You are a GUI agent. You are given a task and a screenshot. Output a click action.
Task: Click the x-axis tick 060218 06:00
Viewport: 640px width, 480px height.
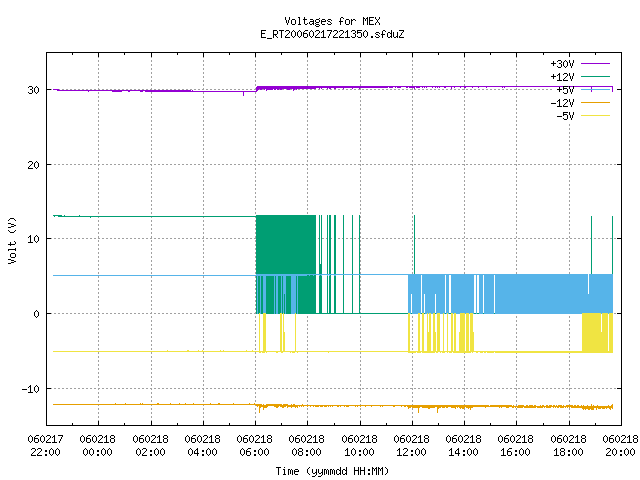click(255, 446)
